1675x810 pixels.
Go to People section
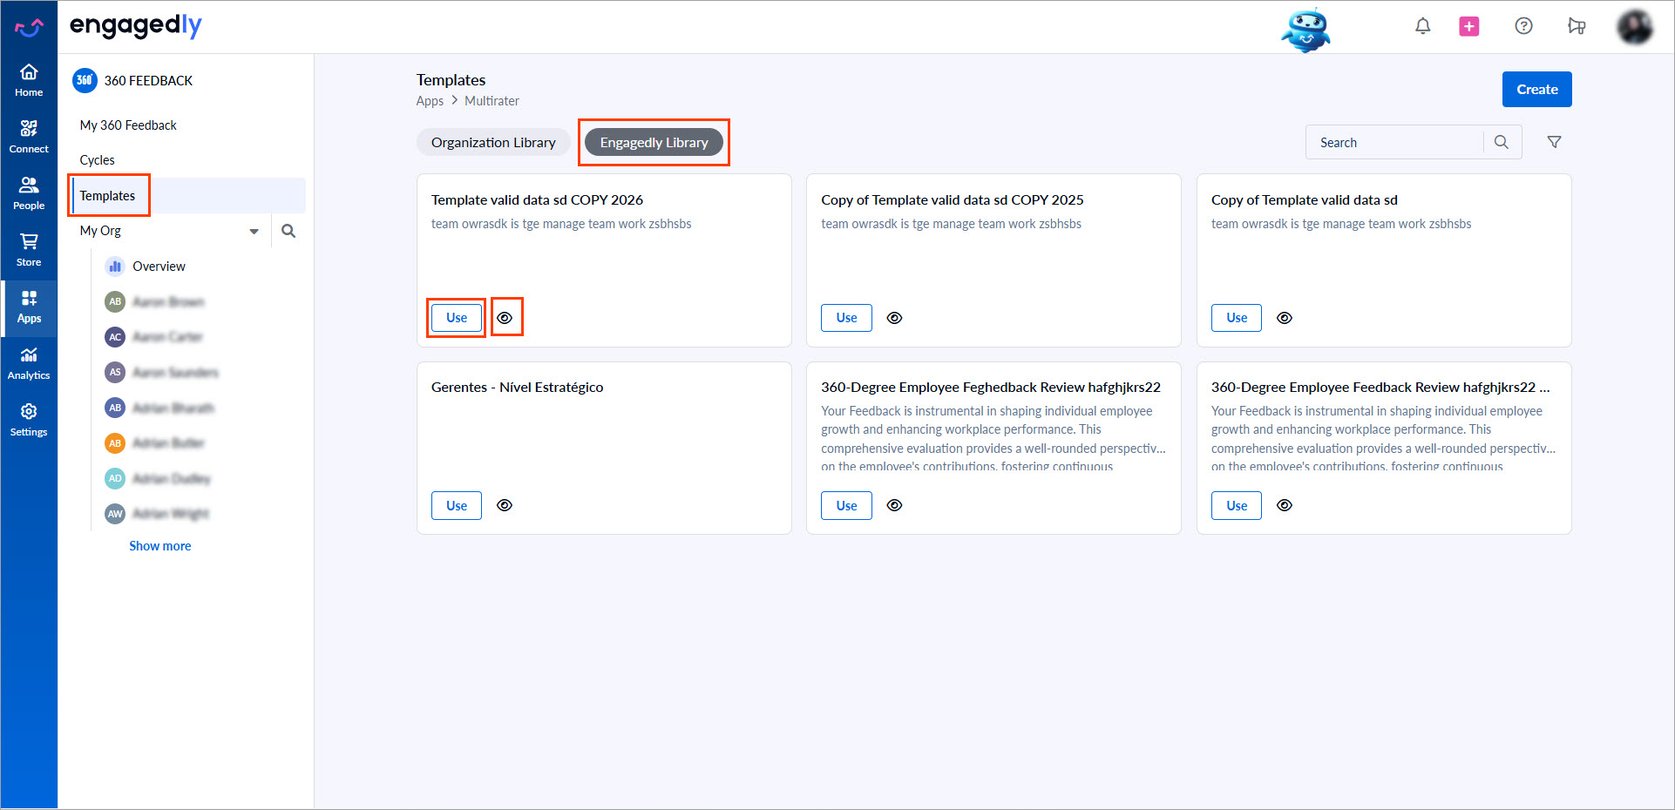point(29,193)
